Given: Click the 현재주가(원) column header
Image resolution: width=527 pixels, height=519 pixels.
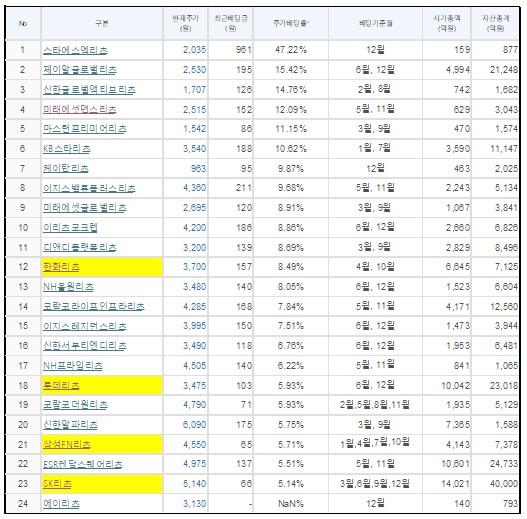Looking at the screenshot, I should click(x=186, y=23).
